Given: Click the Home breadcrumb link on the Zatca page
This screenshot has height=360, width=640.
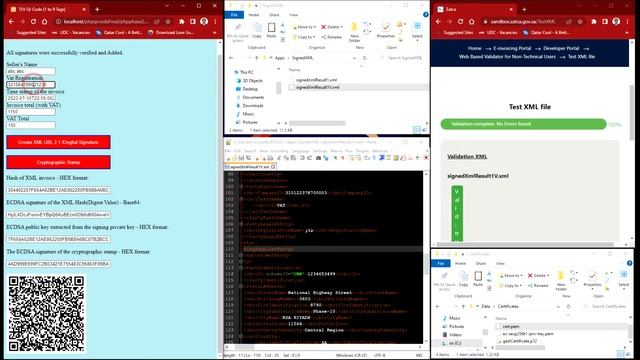Looking at the screenshot, I should click(474, 48).
